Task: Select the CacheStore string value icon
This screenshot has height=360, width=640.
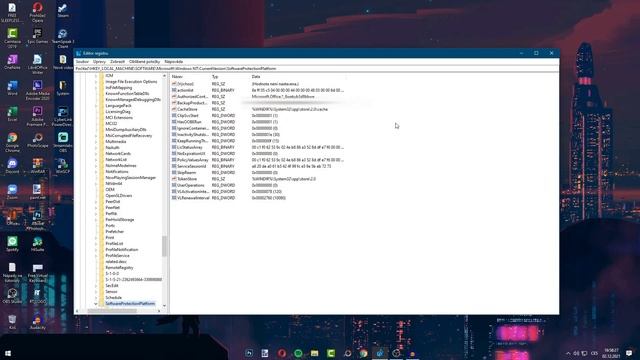Action: click(x=174, y=109)
